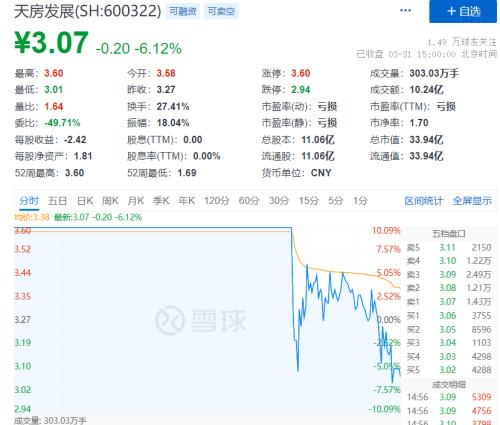Click the 2.94 price axis label
This screenshot has width=500, height=425.
pyautogui.click(x=22, y=409)
